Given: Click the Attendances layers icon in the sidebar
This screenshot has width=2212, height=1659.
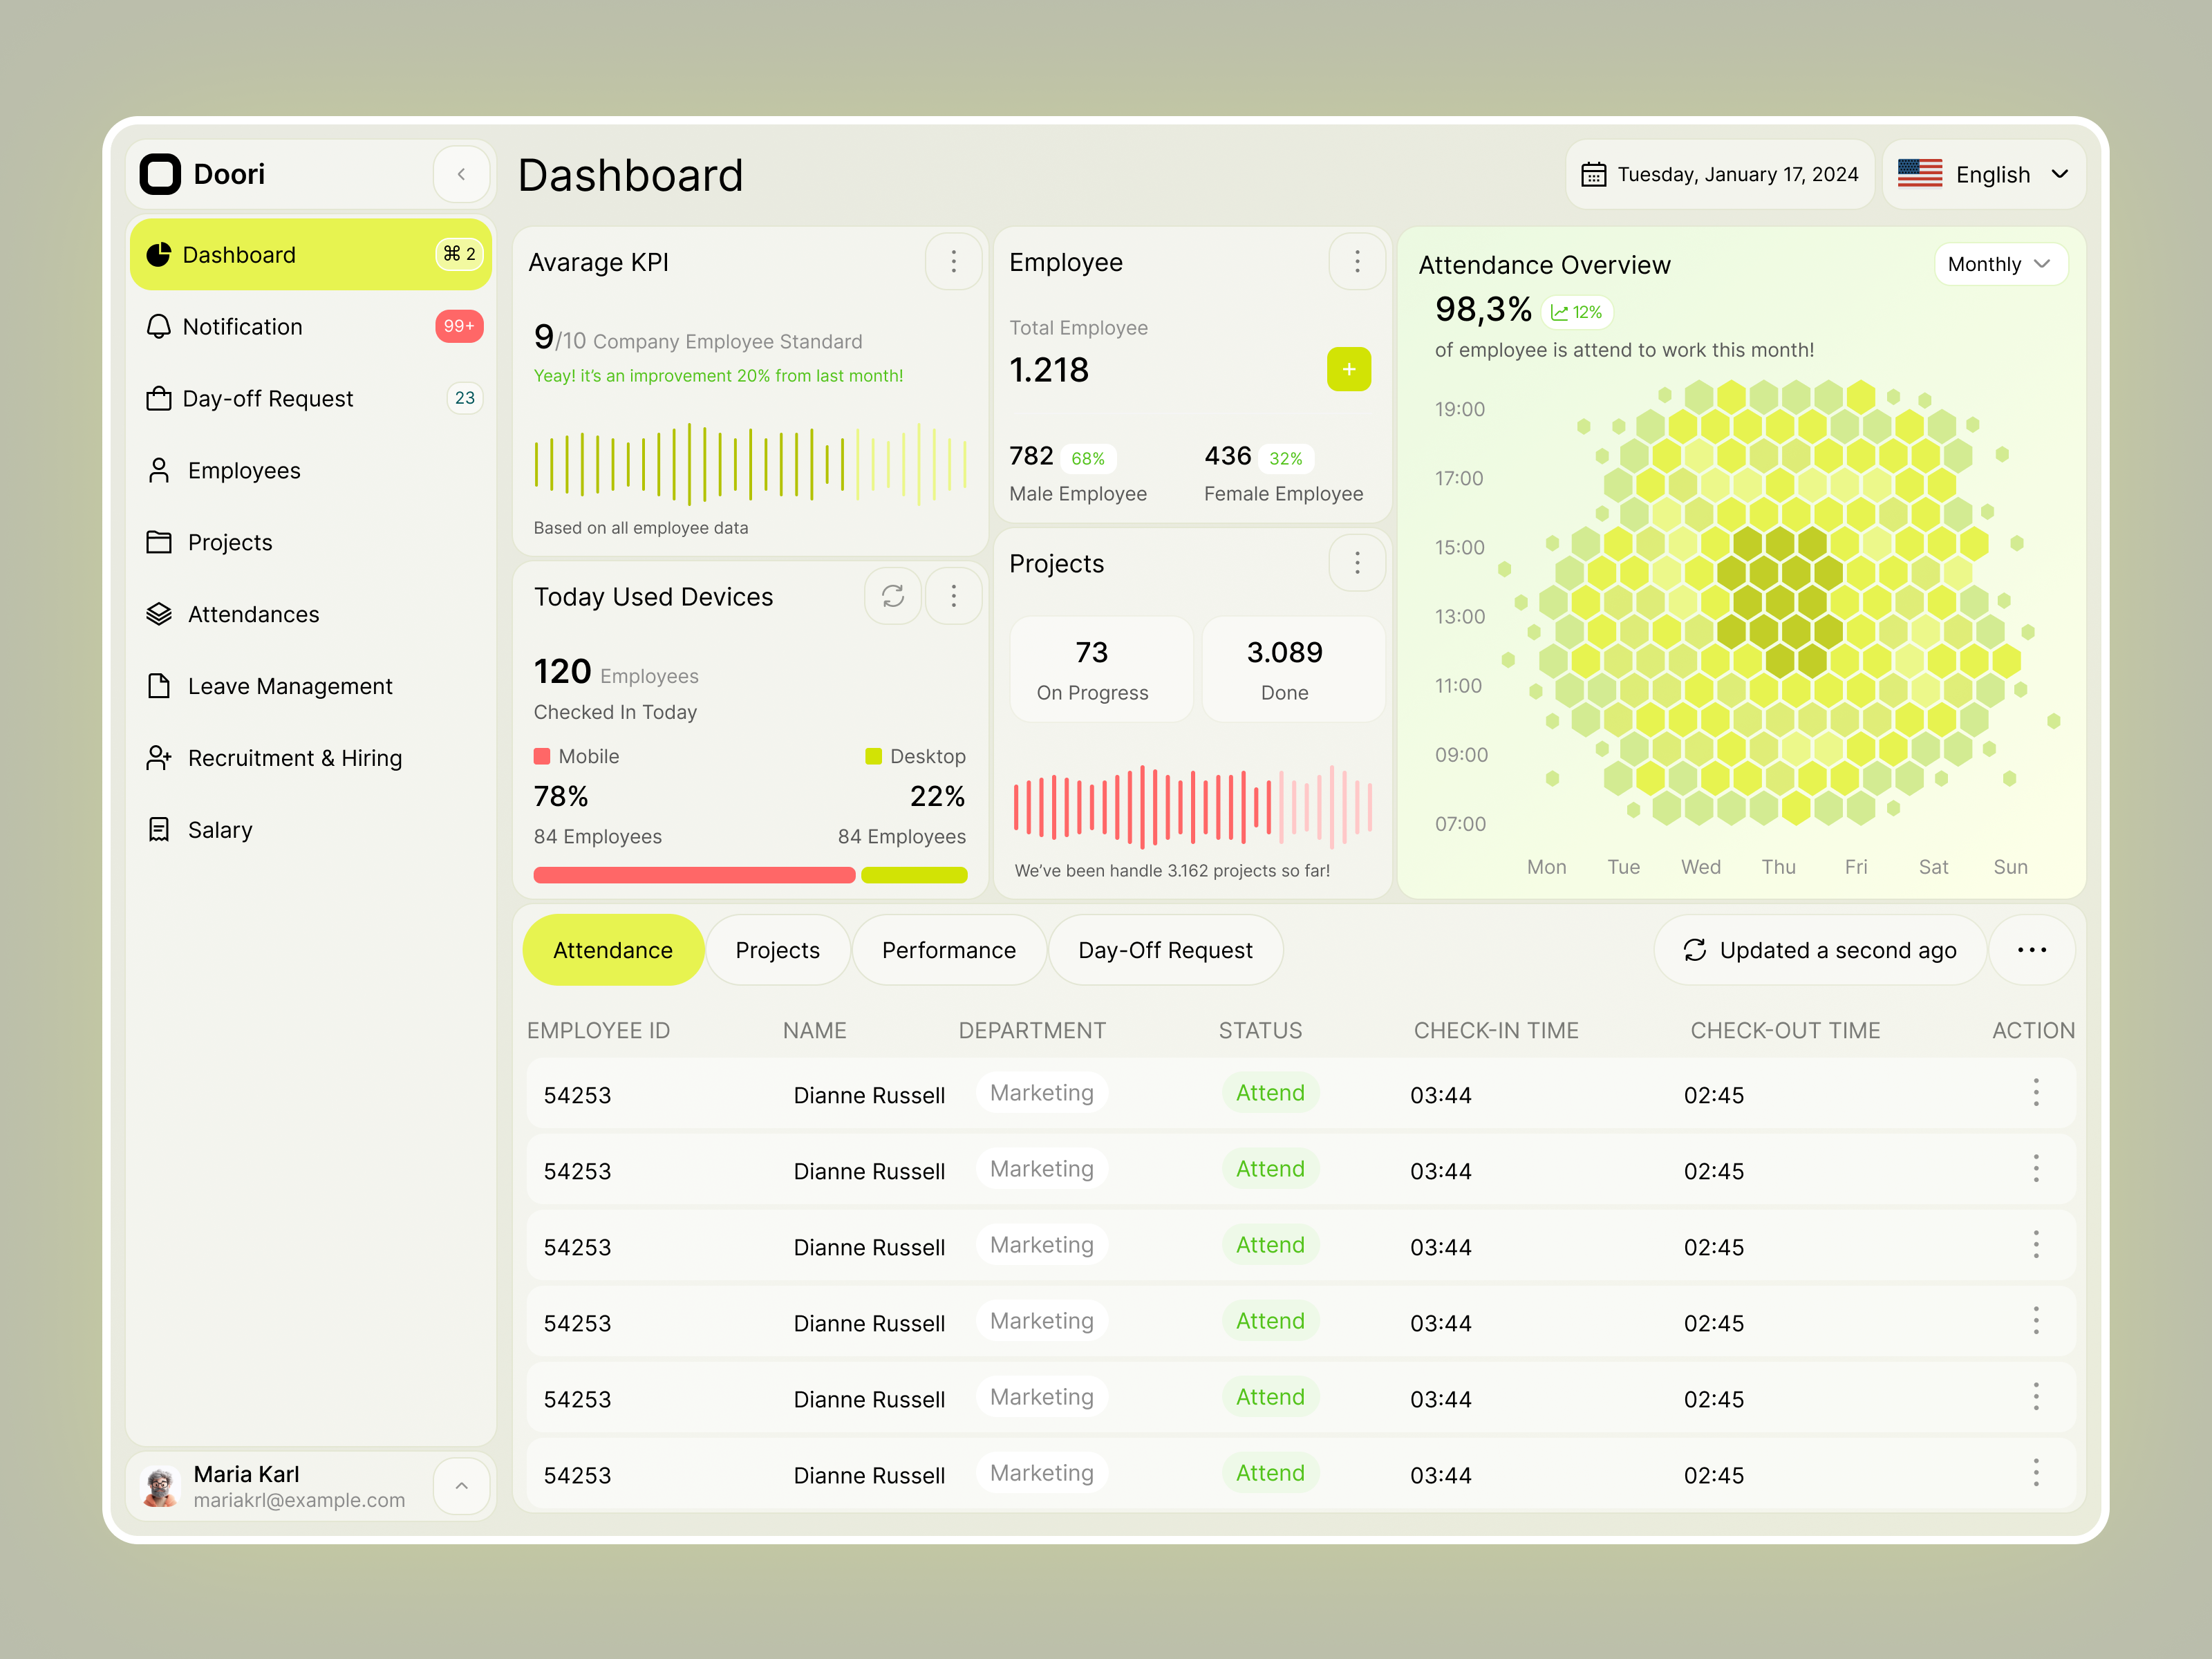Looking at the screenshot, I should pos(159,614).
